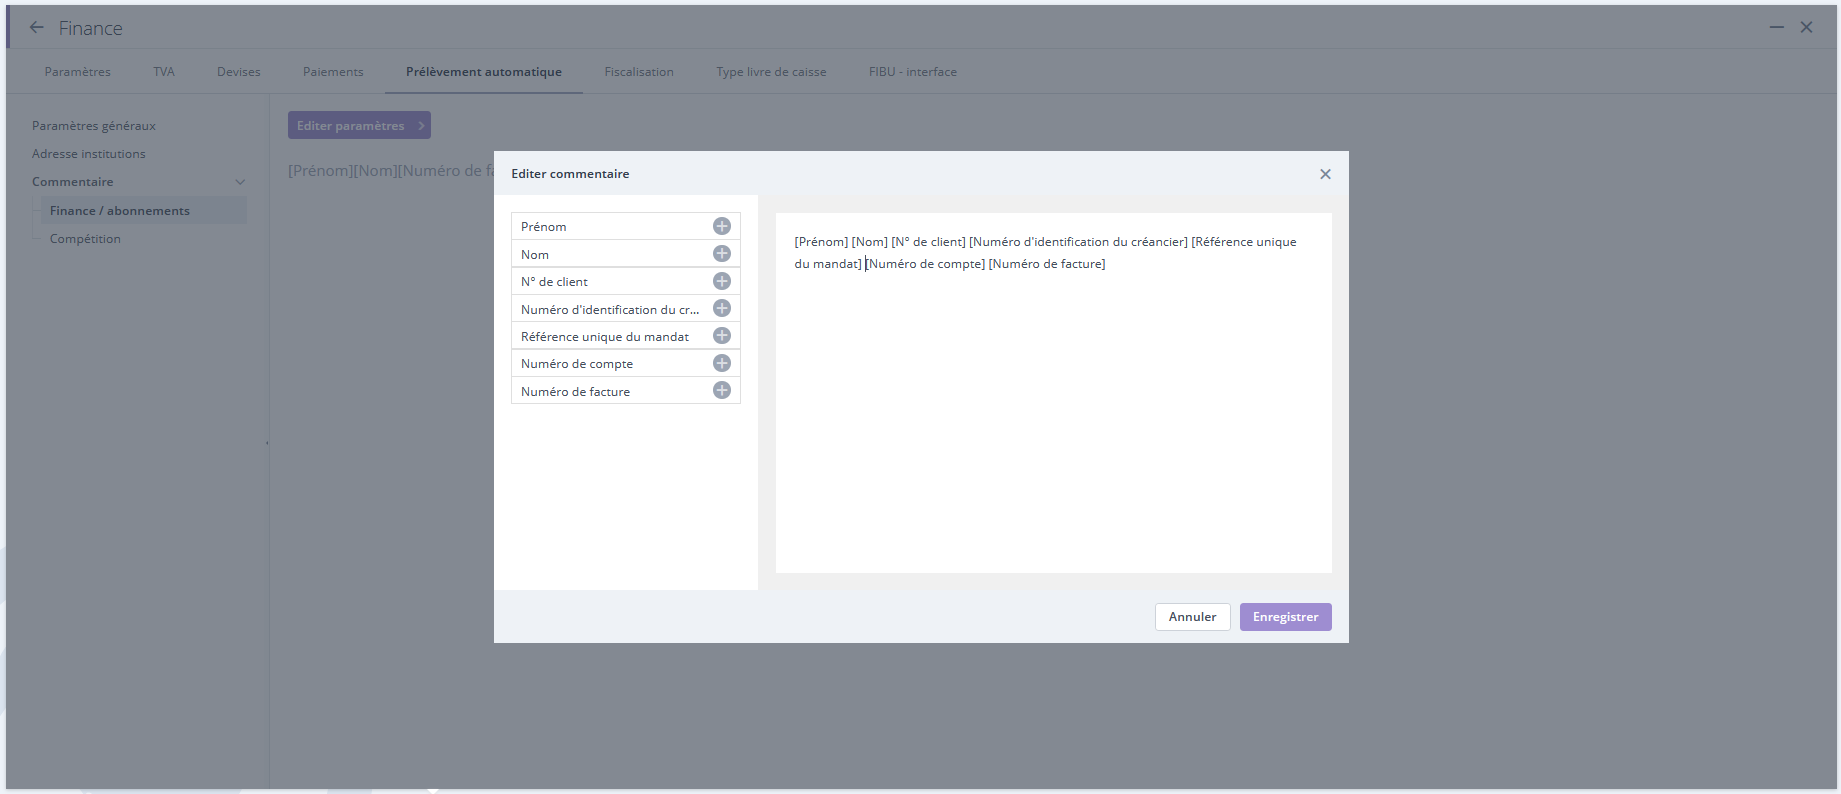This screenshot has height=794, width=1841.
Task: Click [Numéro de facture] in editor text
Action: click(1047, 264)
